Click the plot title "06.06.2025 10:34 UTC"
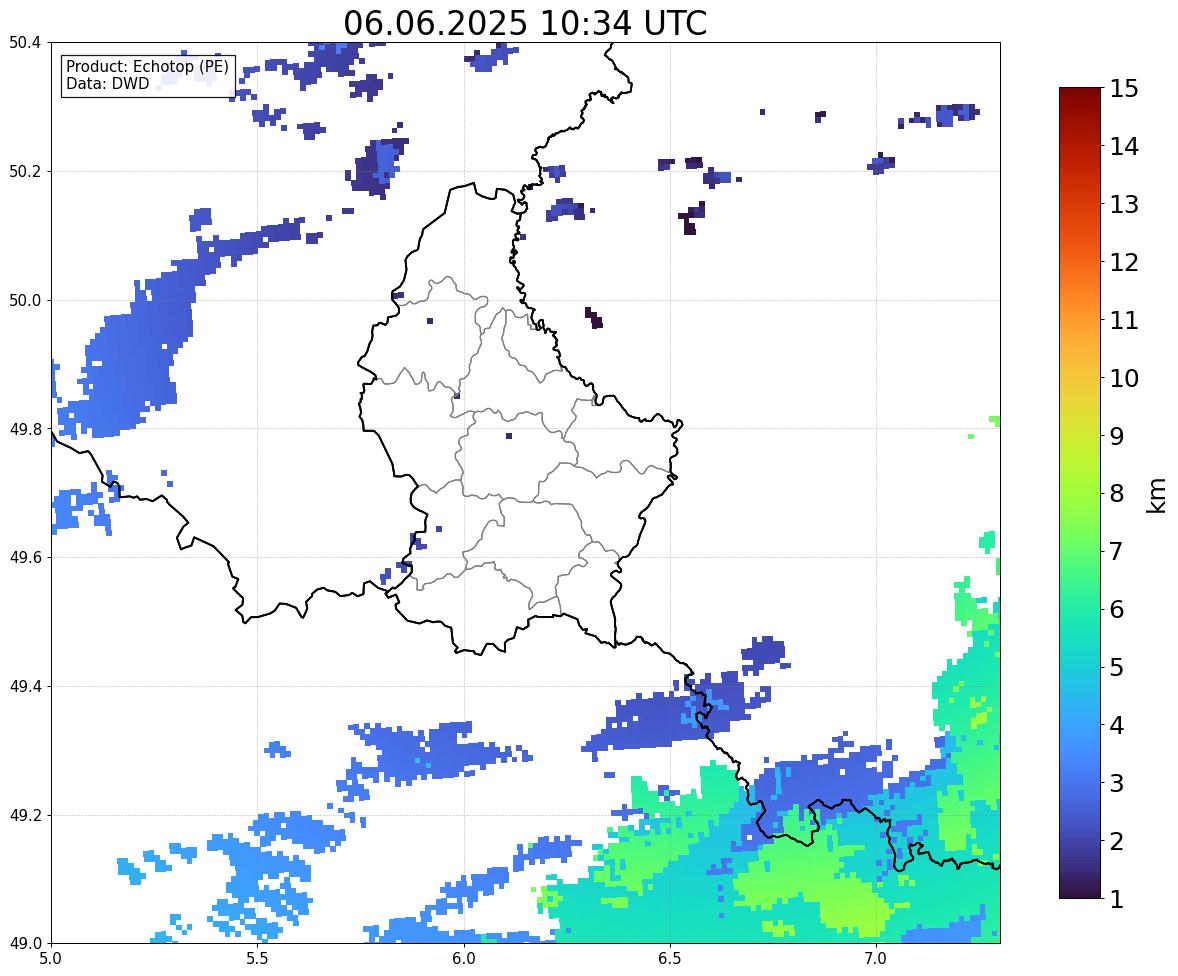This screenshot has height=976, width=1178. tap(525, 23)
